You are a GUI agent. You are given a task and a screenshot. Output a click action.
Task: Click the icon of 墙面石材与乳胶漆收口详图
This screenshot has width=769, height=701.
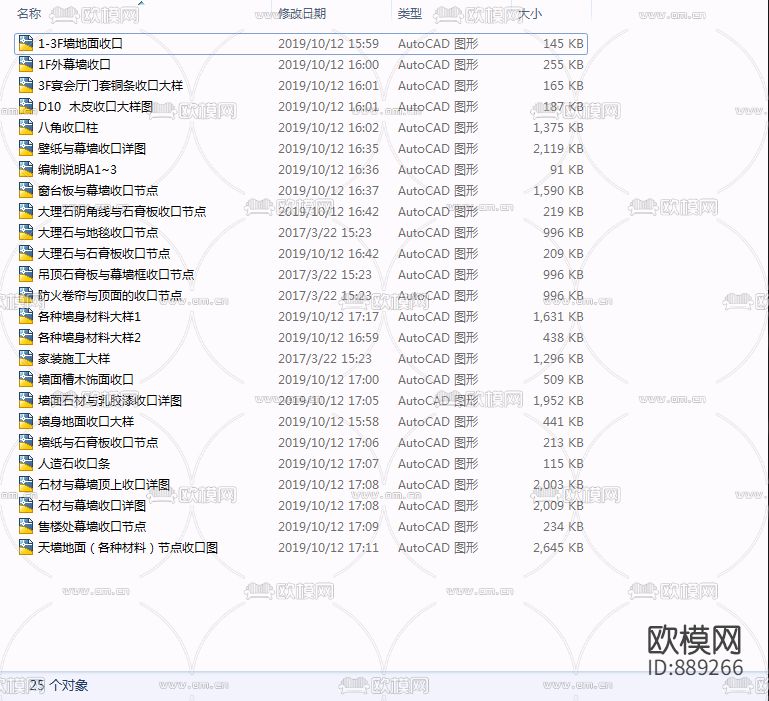(x=26, y=401)
